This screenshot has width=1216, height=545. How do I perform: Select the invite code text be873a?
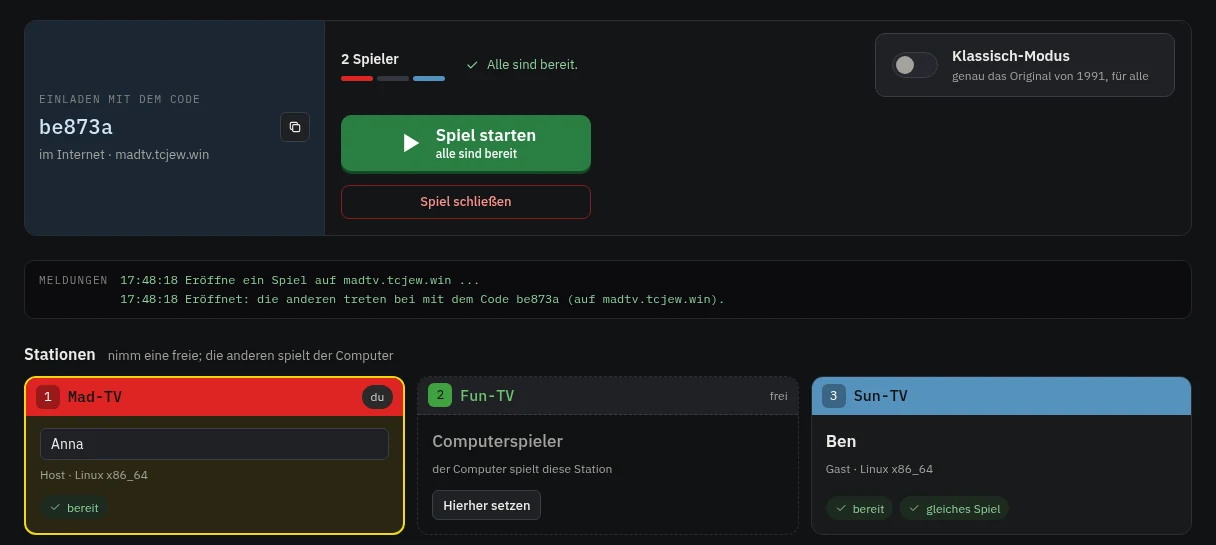76,127
